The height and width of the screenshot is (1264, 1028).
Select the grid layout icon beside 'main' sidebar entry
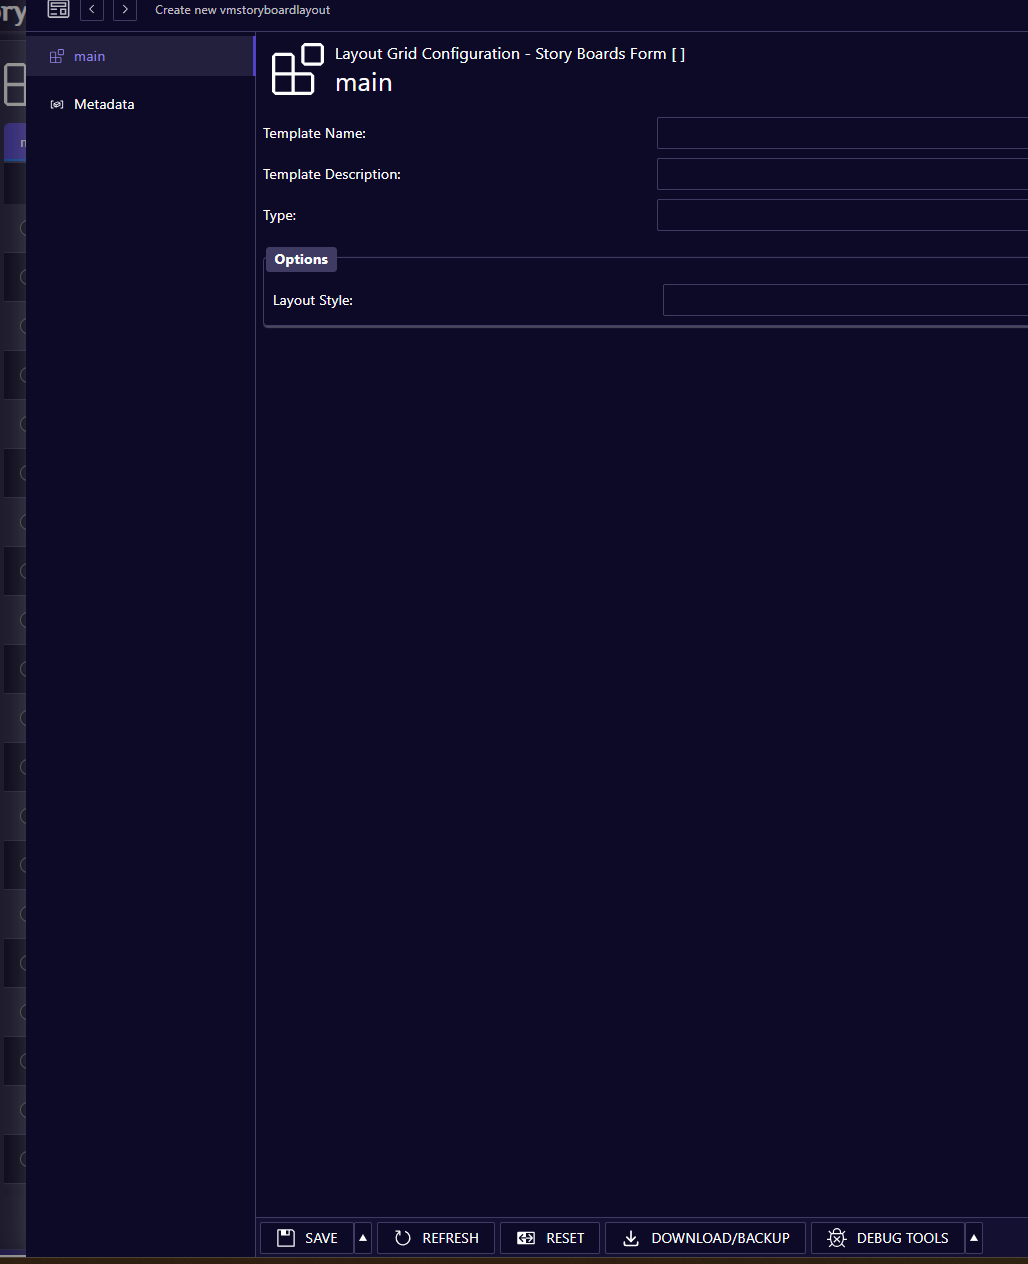56,56
